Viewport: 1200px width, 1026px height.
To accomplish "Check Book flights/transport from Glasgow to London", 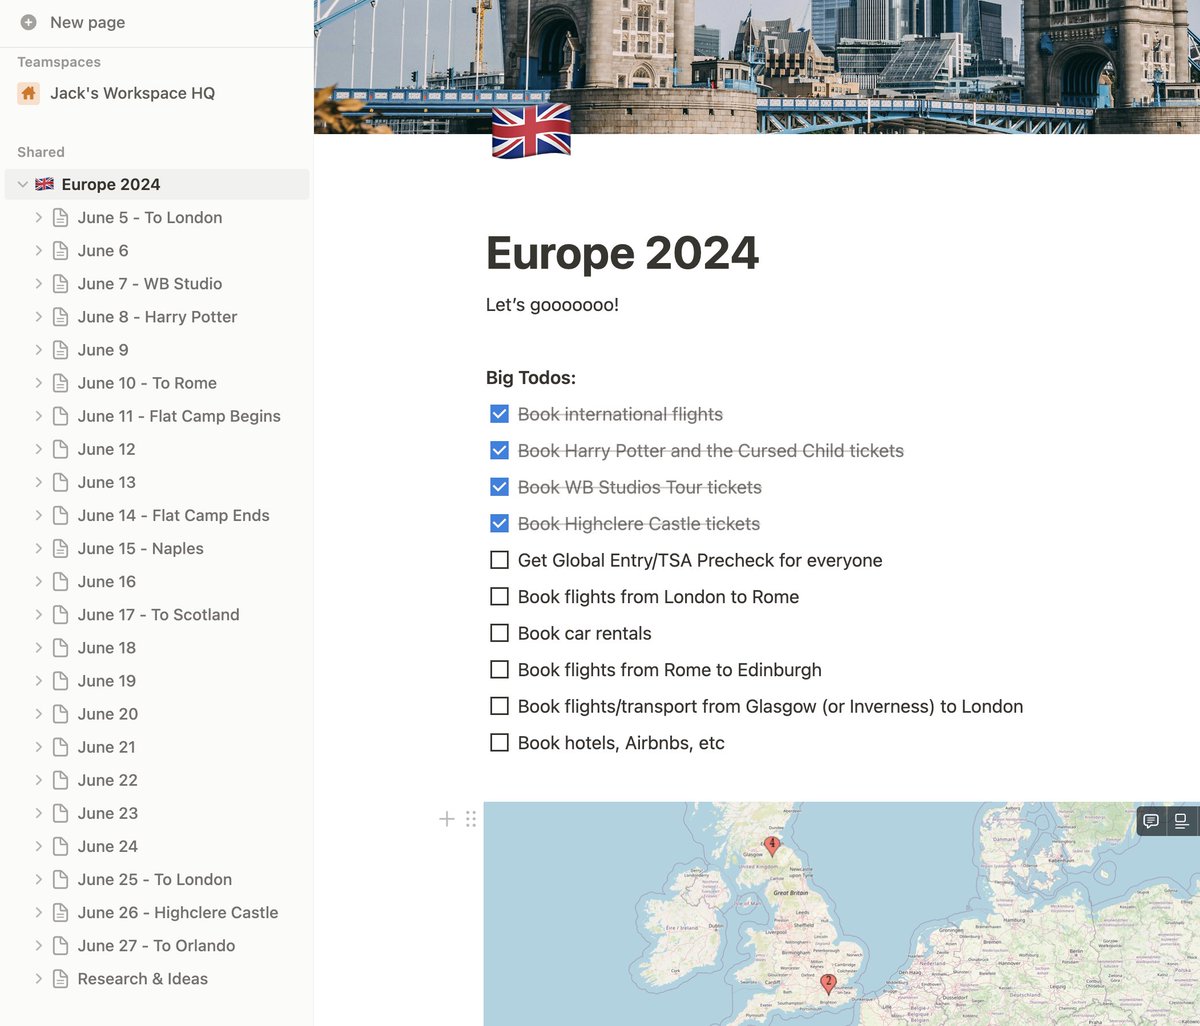I will [500, 706].
